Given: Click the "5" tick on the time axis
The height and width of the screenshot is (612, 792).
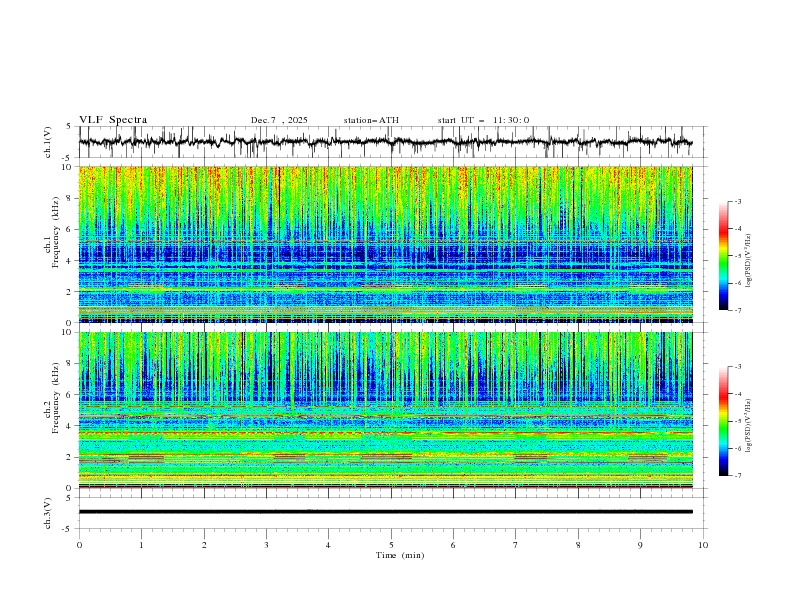Looking at the screenshot, I should (391, 545).
